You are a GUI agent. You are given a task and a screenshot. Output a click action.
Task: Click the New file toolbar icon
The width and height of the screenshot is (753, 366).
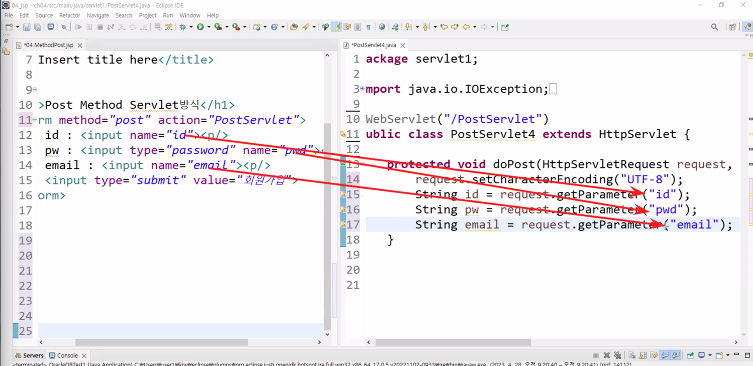(9, 27)
